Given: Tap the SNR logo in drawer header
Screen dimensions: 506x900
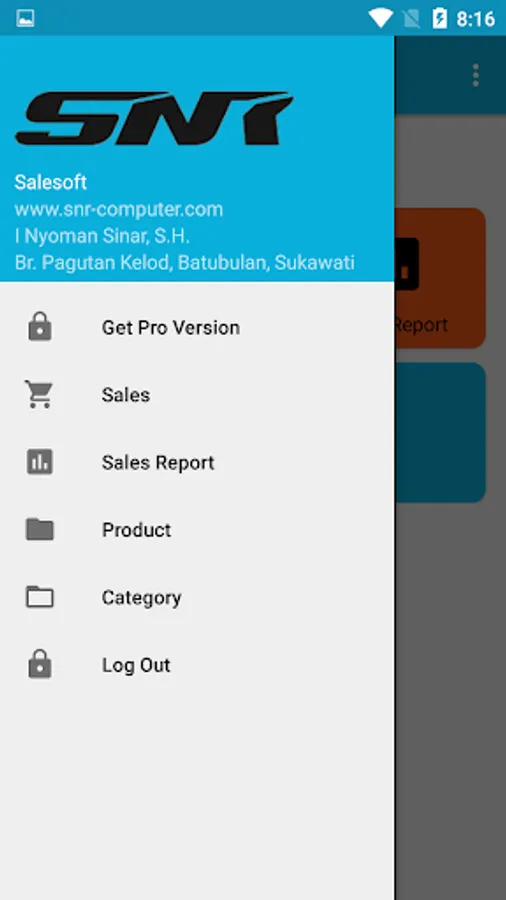Looking at the screenshot, I should 154,118.
